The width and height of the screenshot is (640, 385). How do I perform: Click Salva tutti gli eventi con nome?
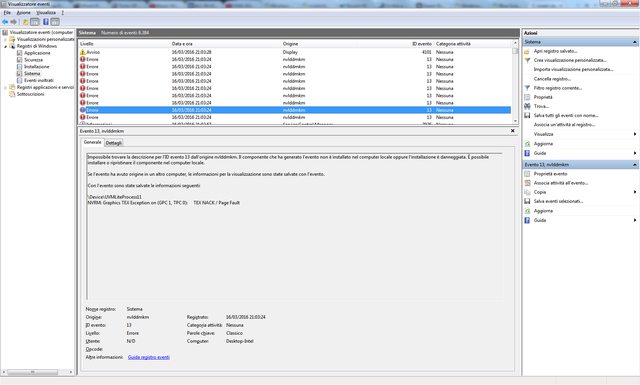click(x=566, y=116)
